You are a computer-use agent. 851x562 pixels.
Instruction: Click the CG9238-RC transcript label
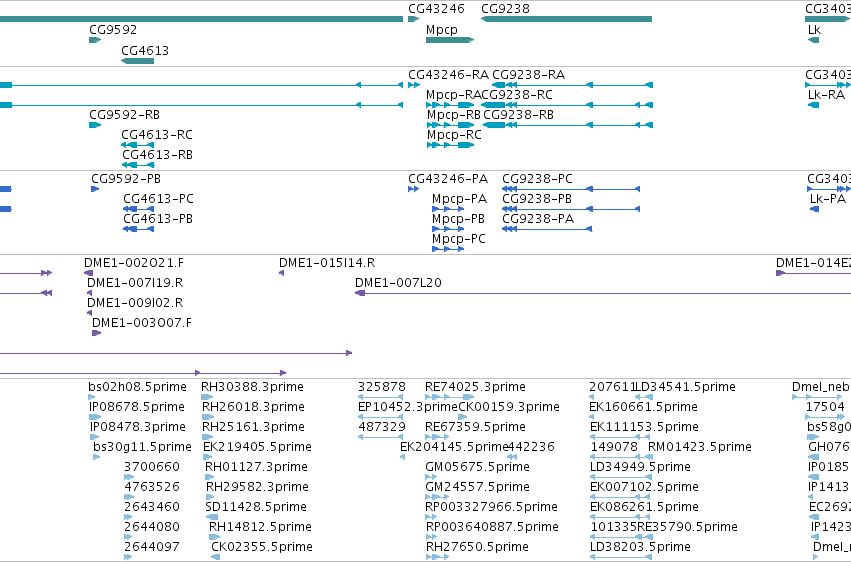tap(517, 95)
